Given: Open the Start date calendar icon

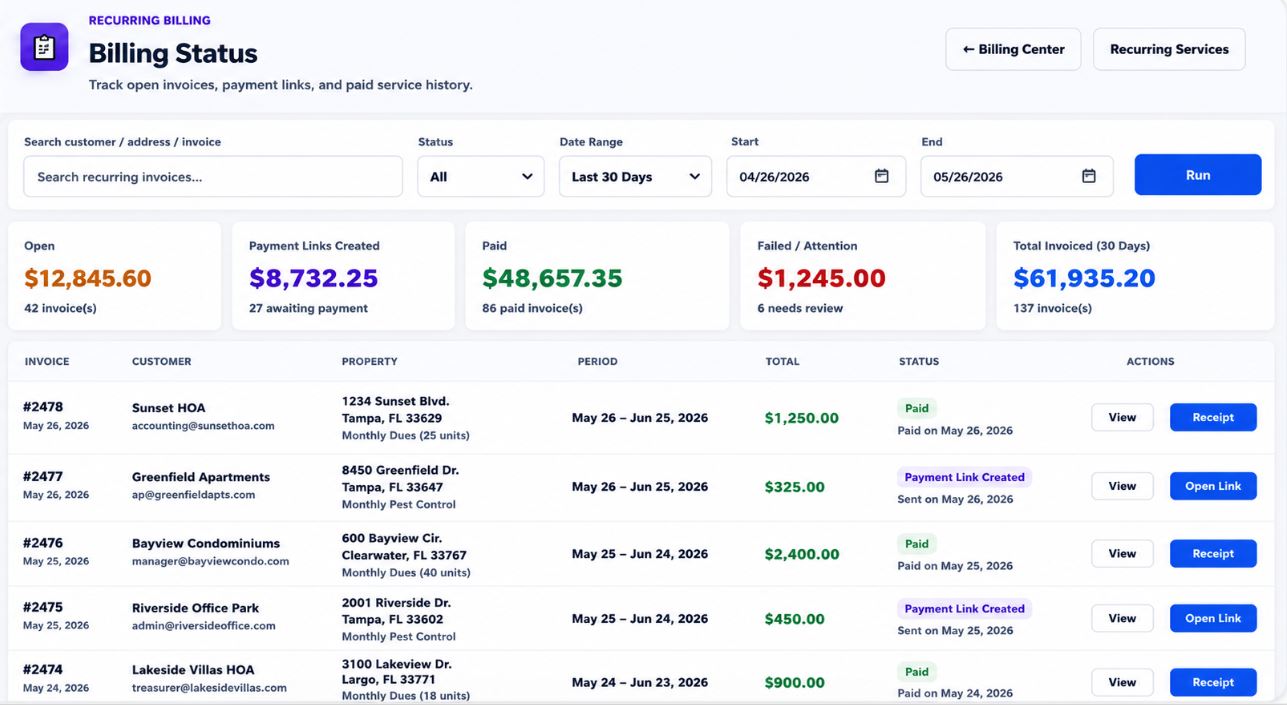Looking at the screenshot, I should pos(882,176).
